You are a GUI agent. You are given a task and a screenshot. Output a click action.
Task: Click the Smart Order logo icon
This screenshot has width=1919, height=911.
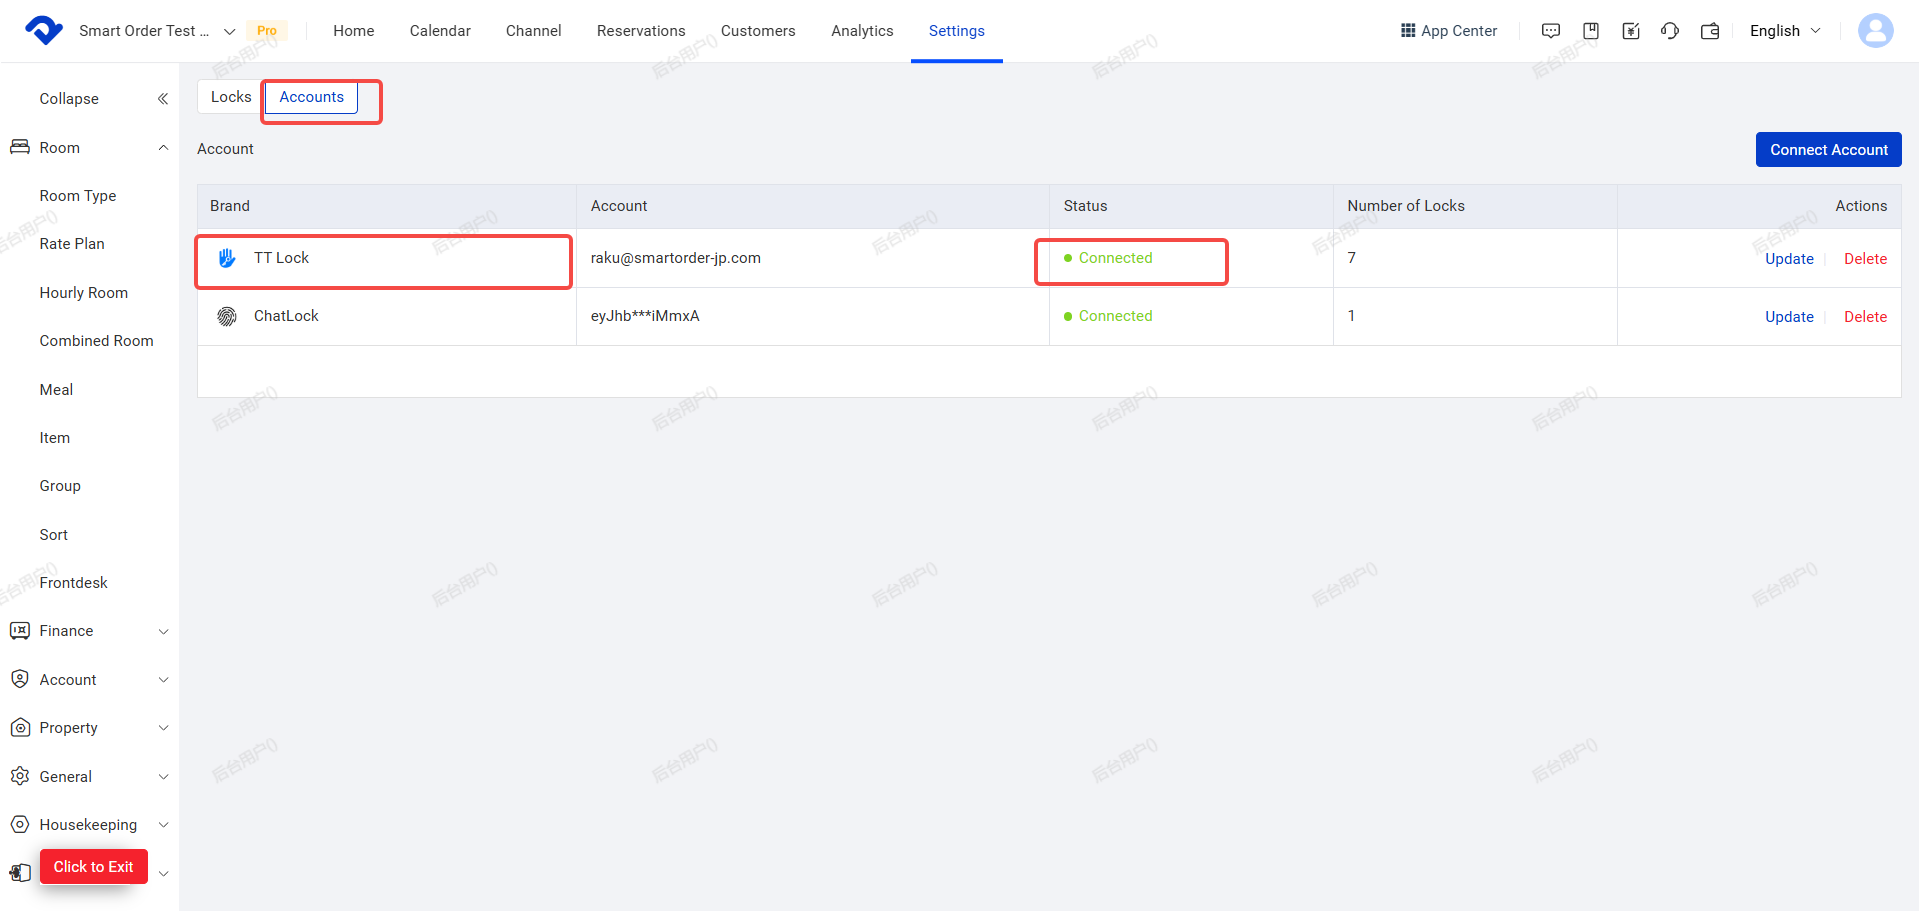click(43, 30)
